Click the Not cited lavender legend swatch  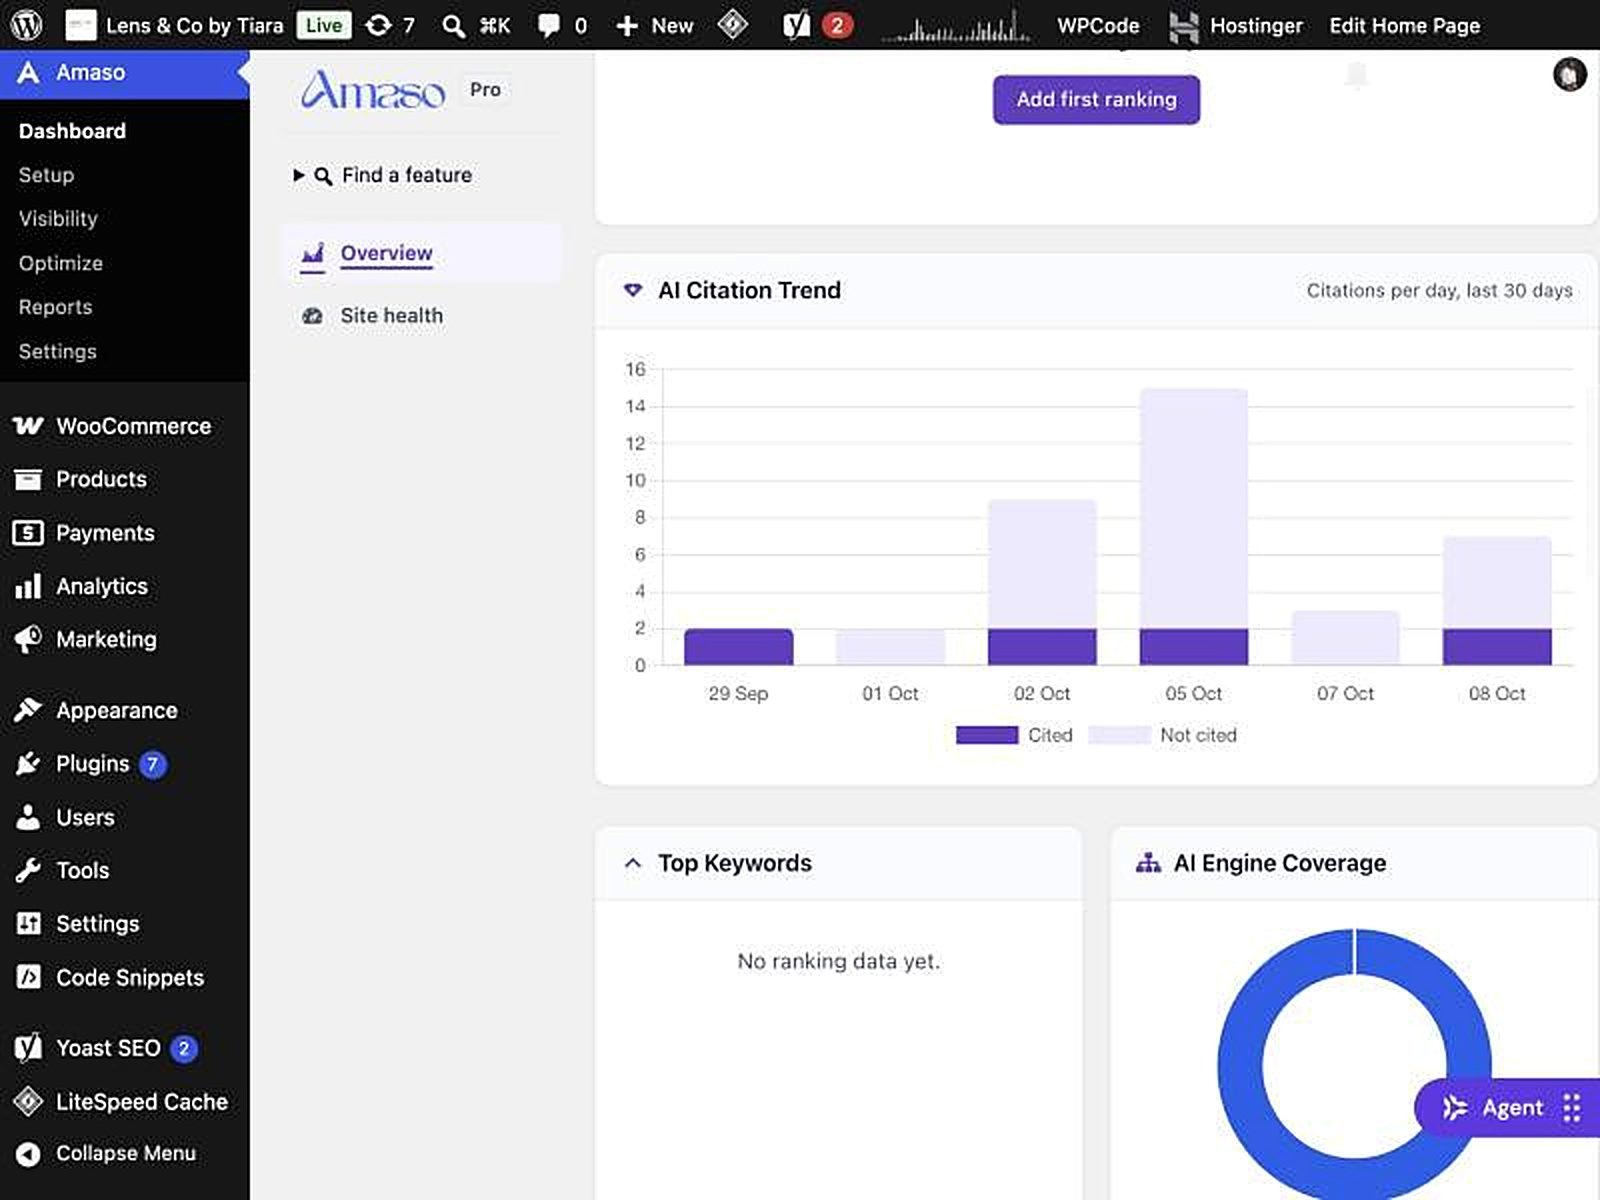[x=1119, y=735]
